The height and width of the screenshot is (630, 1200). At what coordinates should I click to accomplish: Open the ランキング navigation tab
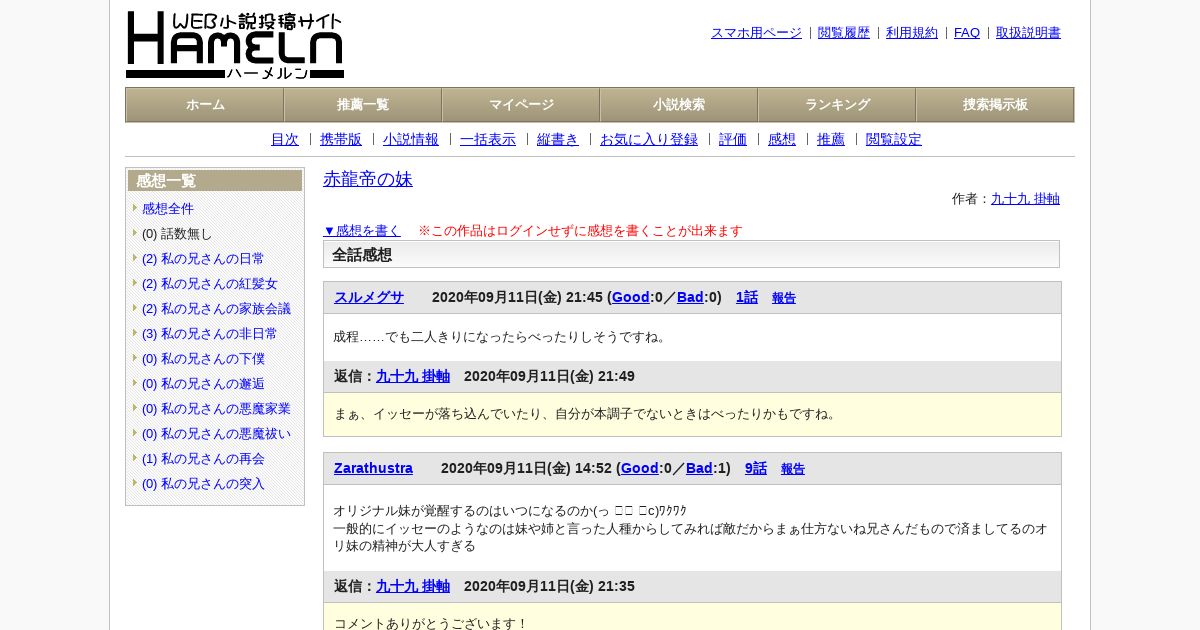[x=837, y=104]
